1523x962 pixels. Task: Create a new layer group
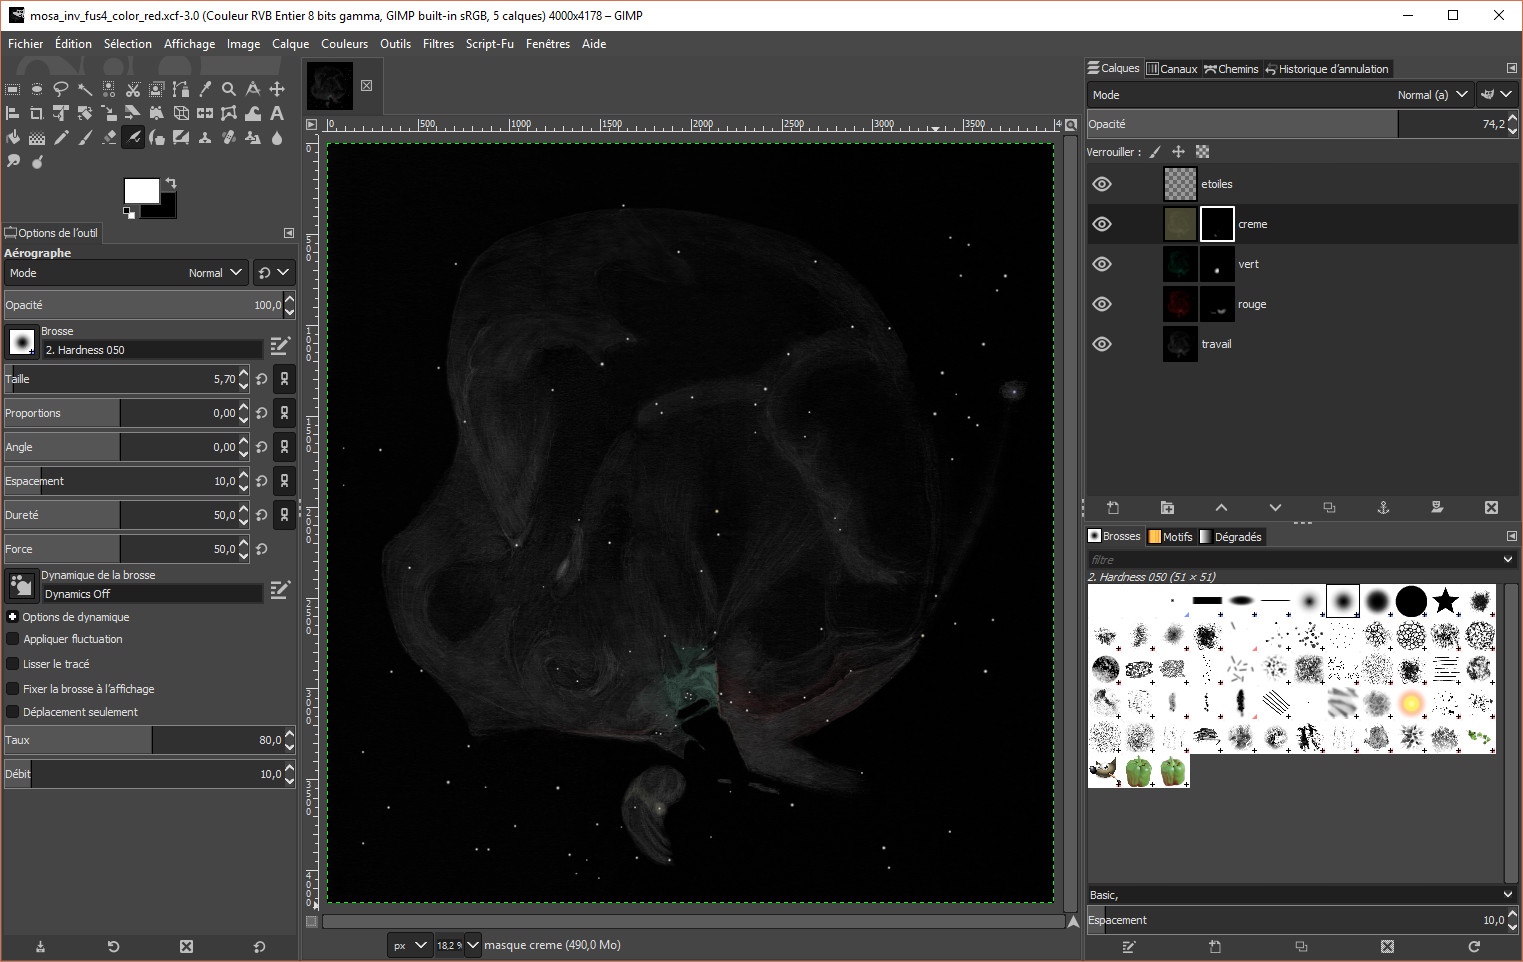click(1167, 508)
